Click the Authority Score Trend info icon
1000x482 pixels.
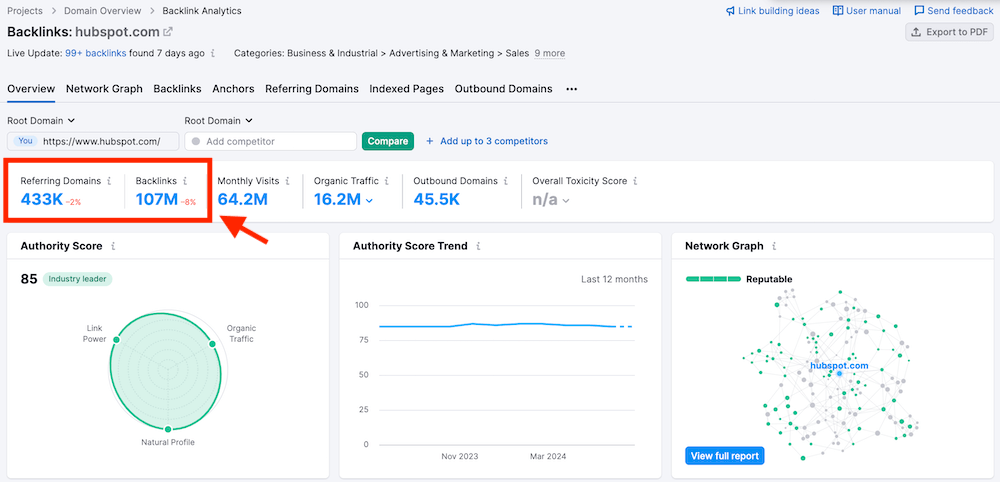pyautogui.click(x=478, y=246)
